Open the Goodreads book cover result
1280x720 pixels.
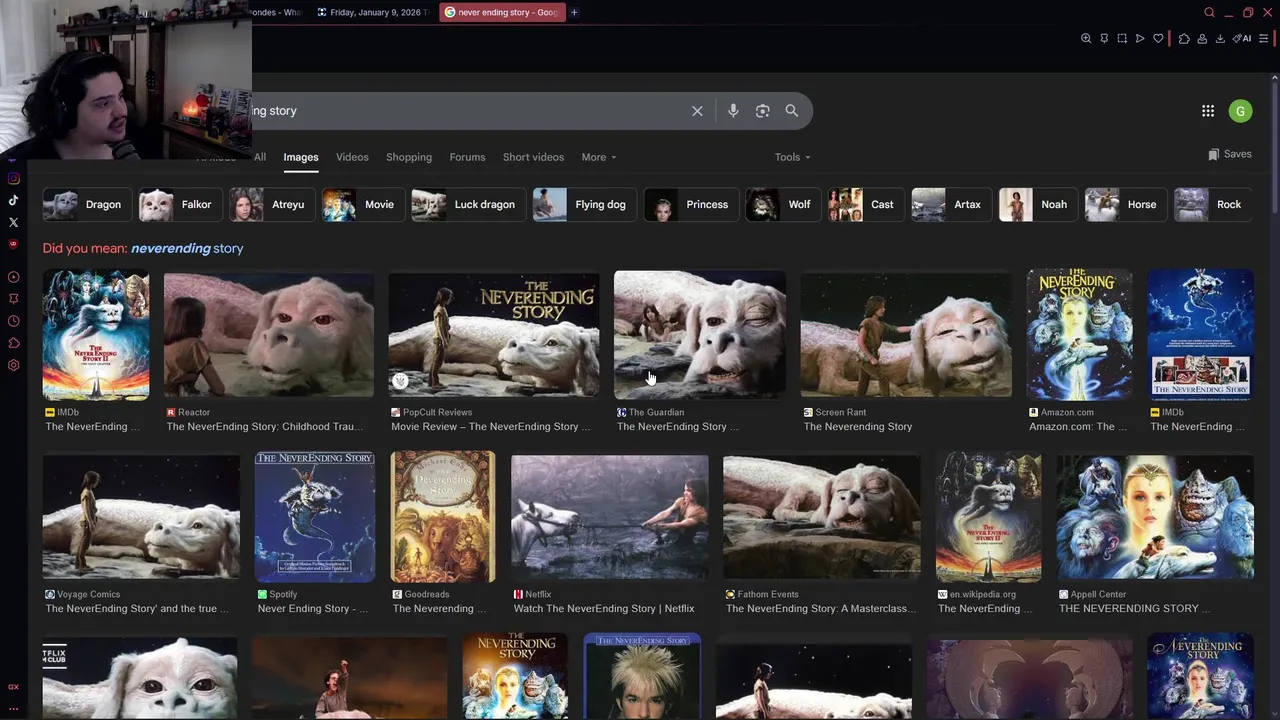pyautogui.click(x=443, y=517)
